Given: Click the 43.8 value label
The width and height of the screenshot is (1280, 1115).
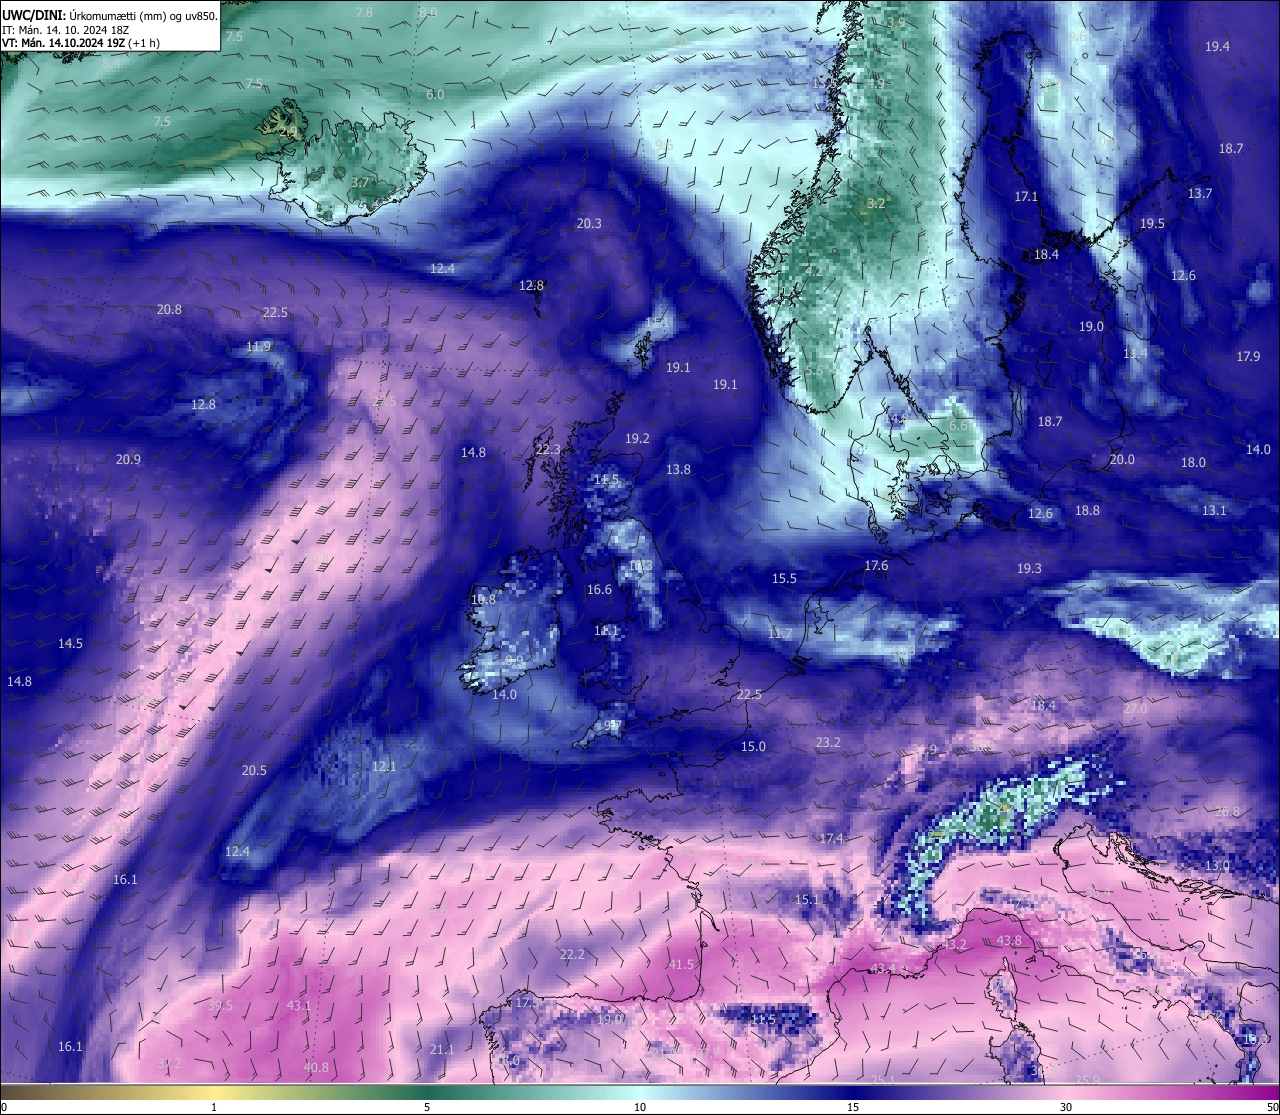Looking at the screenshot, I should pos(1009,940).
